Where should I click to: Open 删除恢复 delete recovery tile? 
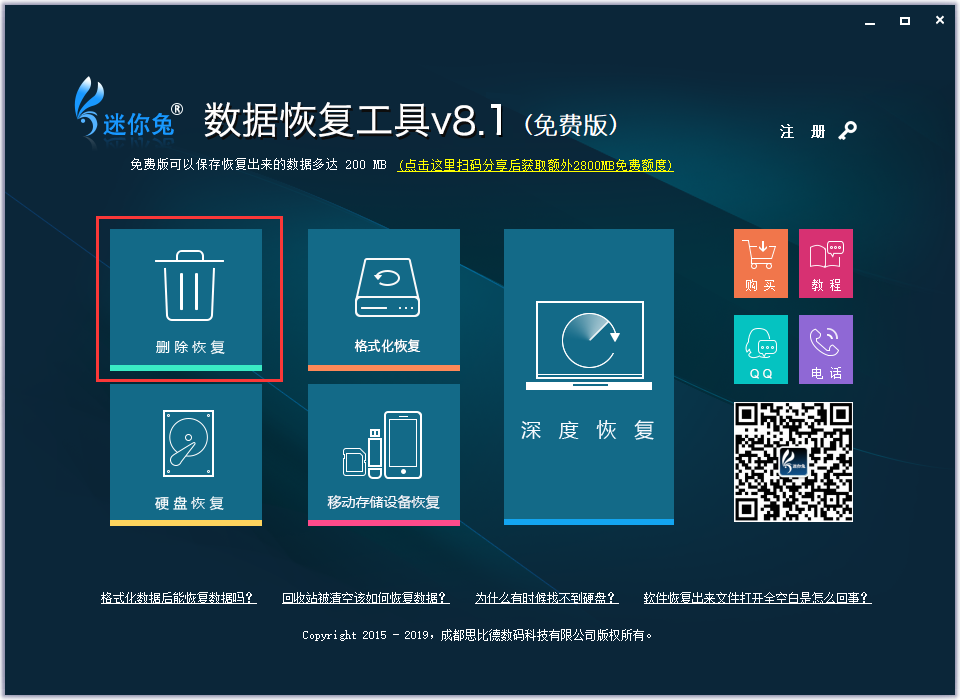pyautogui.click(x=186, y=299)
